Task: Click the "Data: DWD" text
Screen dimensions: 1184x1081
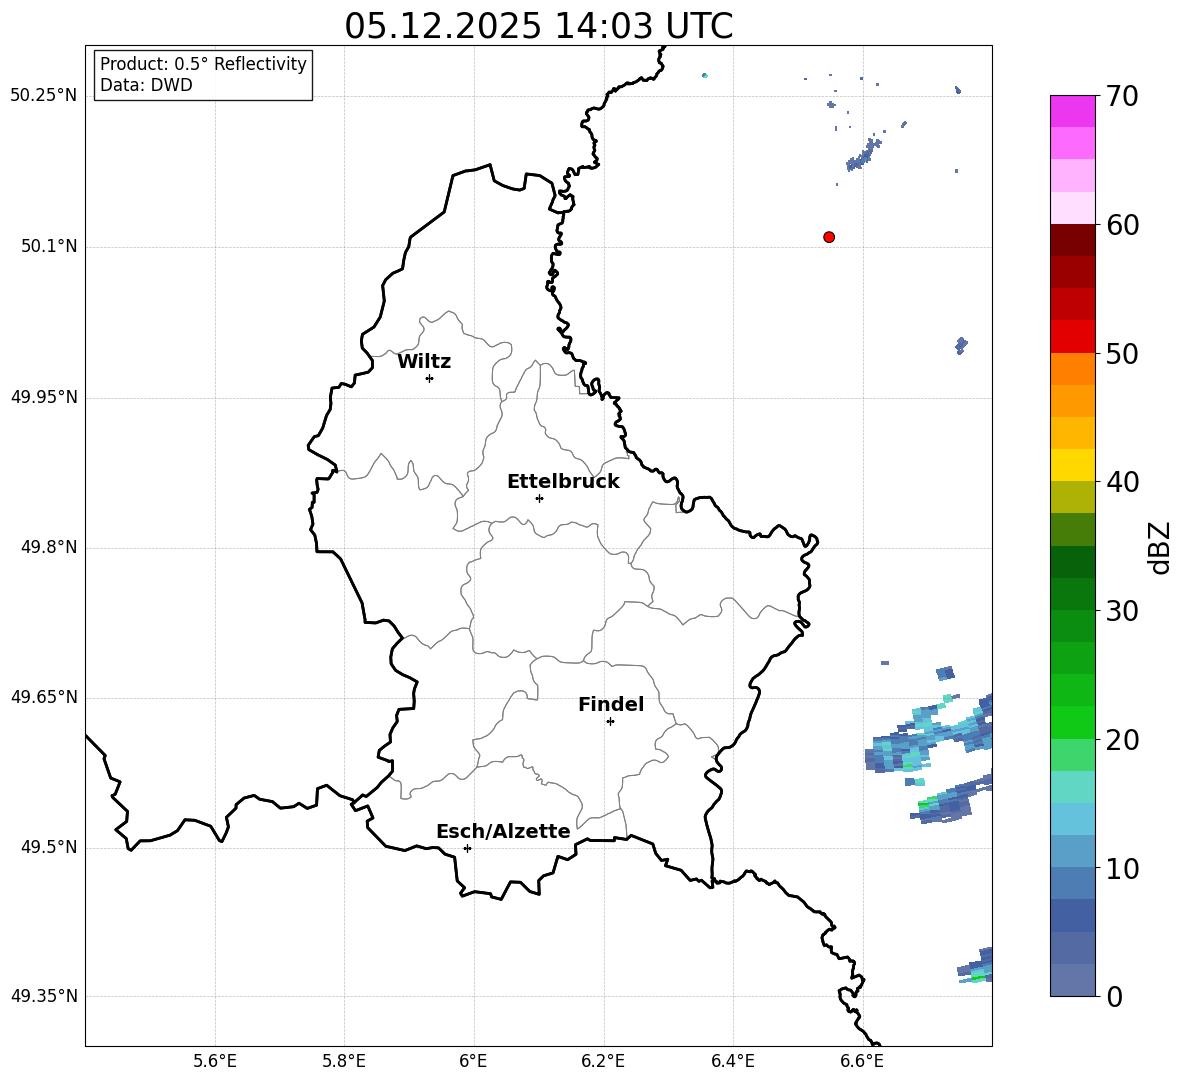Action: pyautogui.click(x=146, y=85)
